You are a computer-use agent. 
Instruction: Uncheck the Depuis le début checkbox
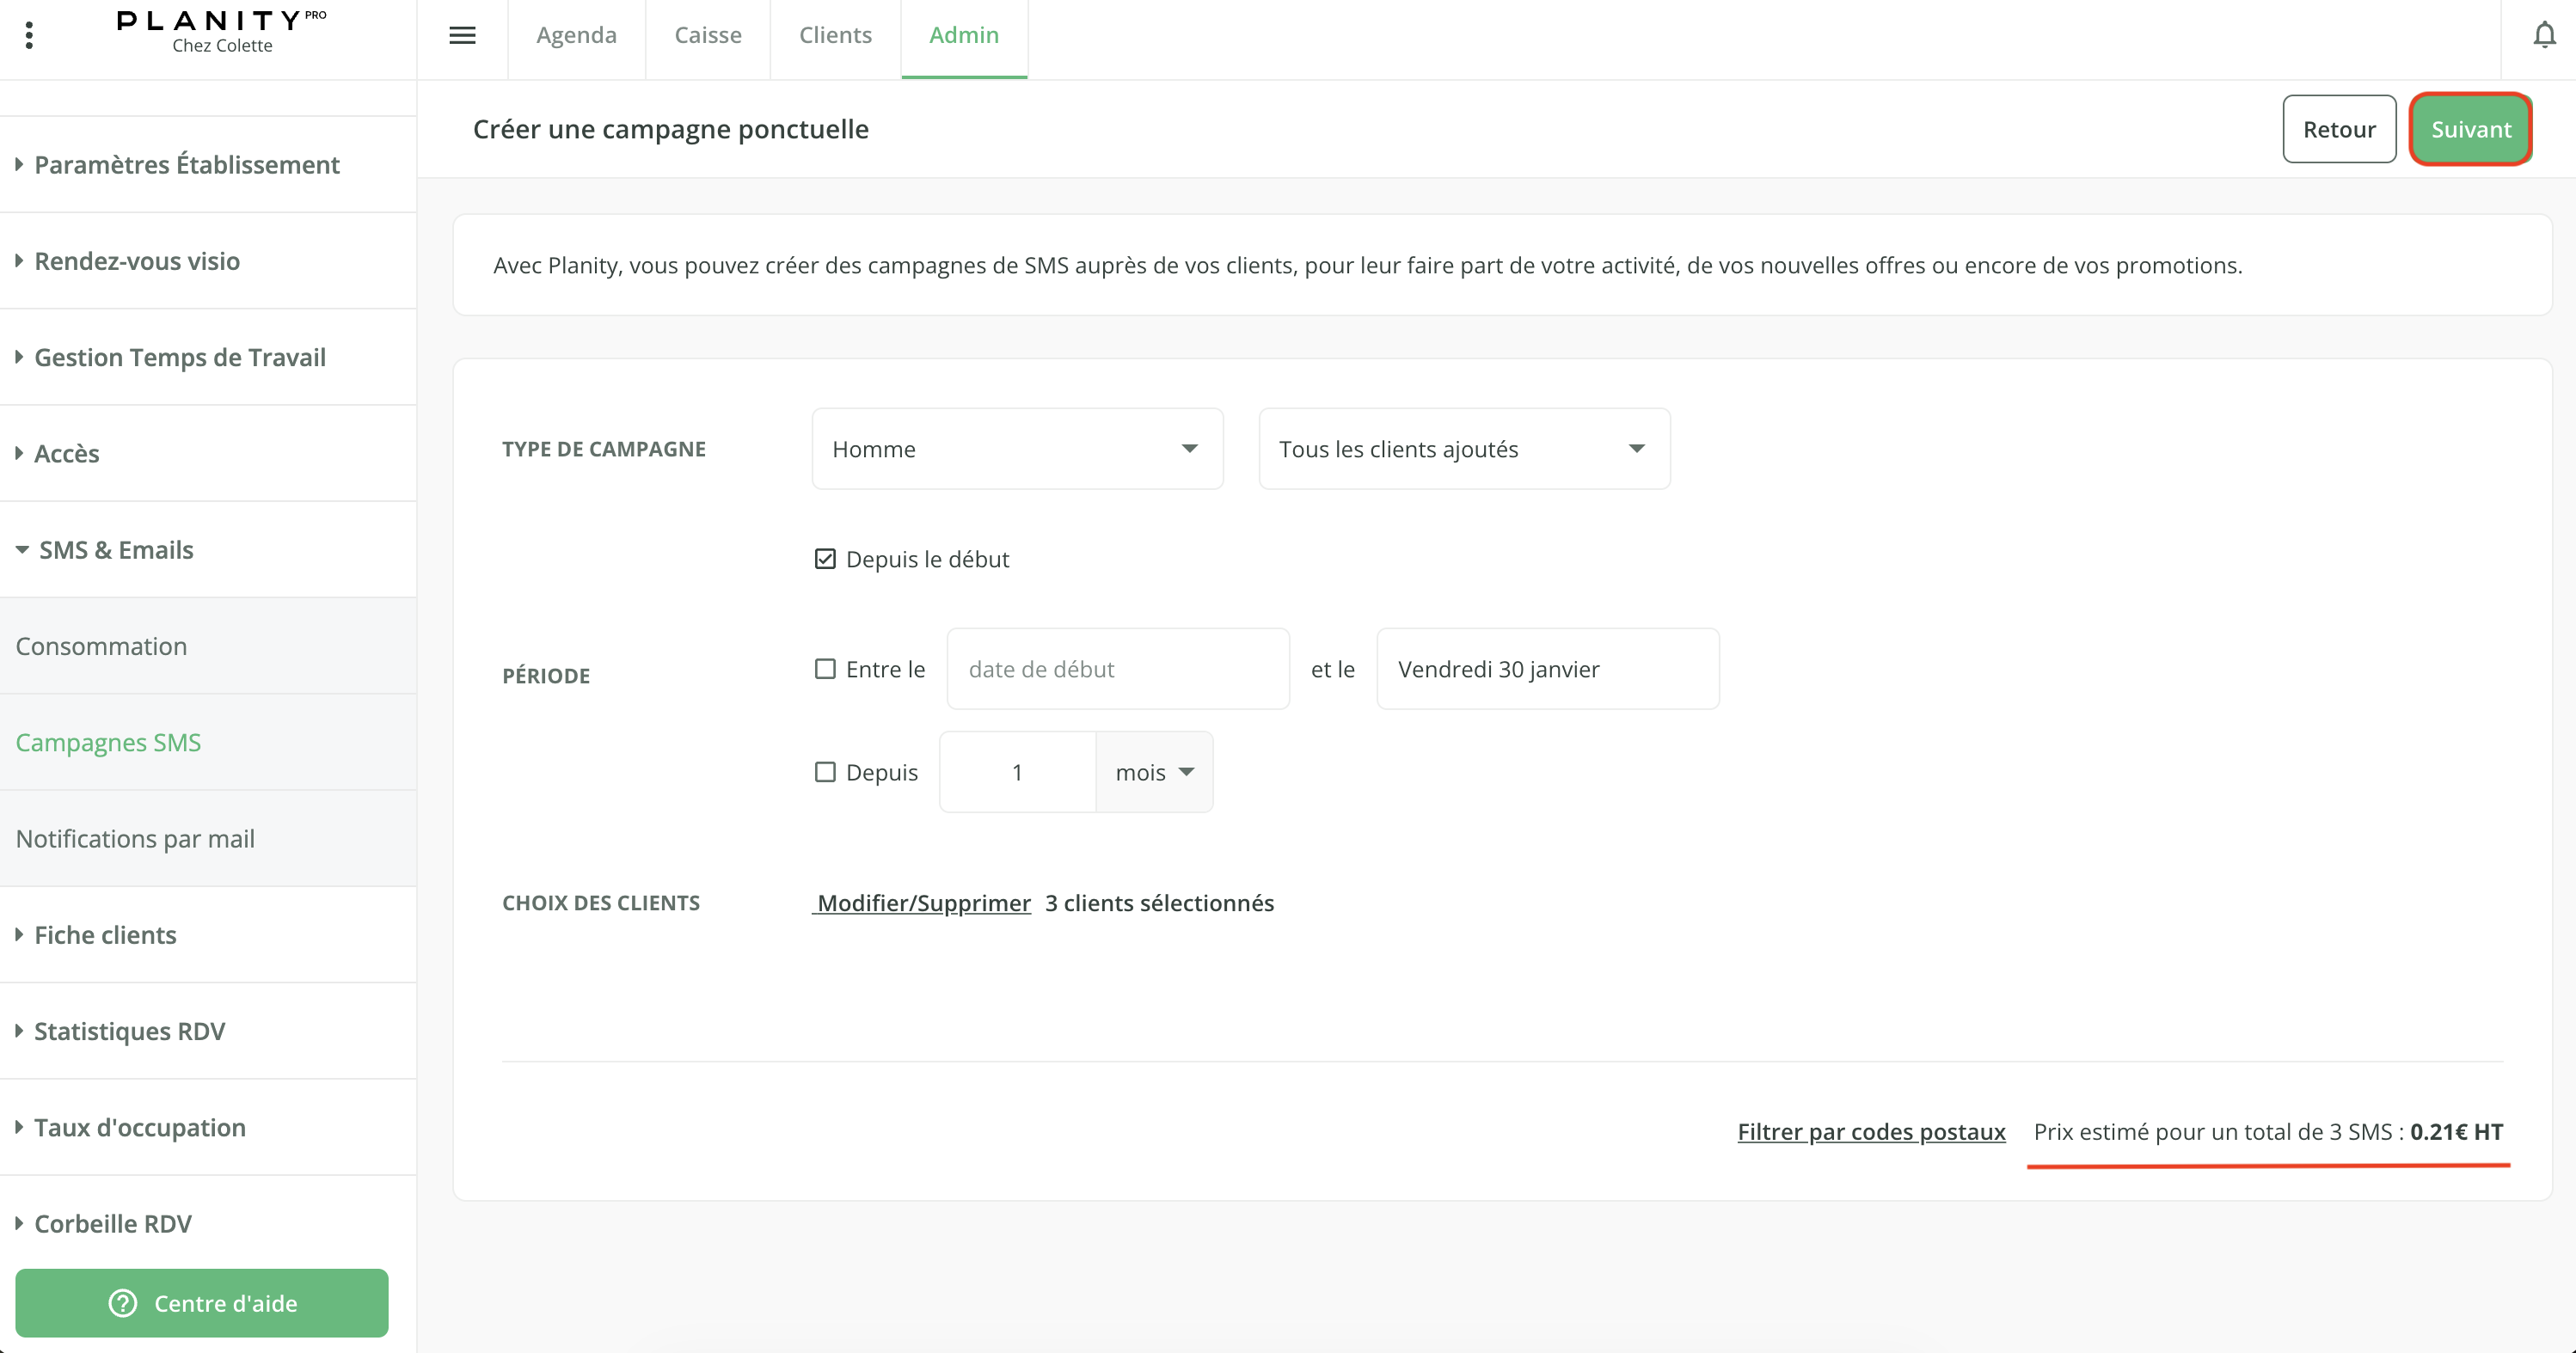pyautogui.click(x=825, y=559)
